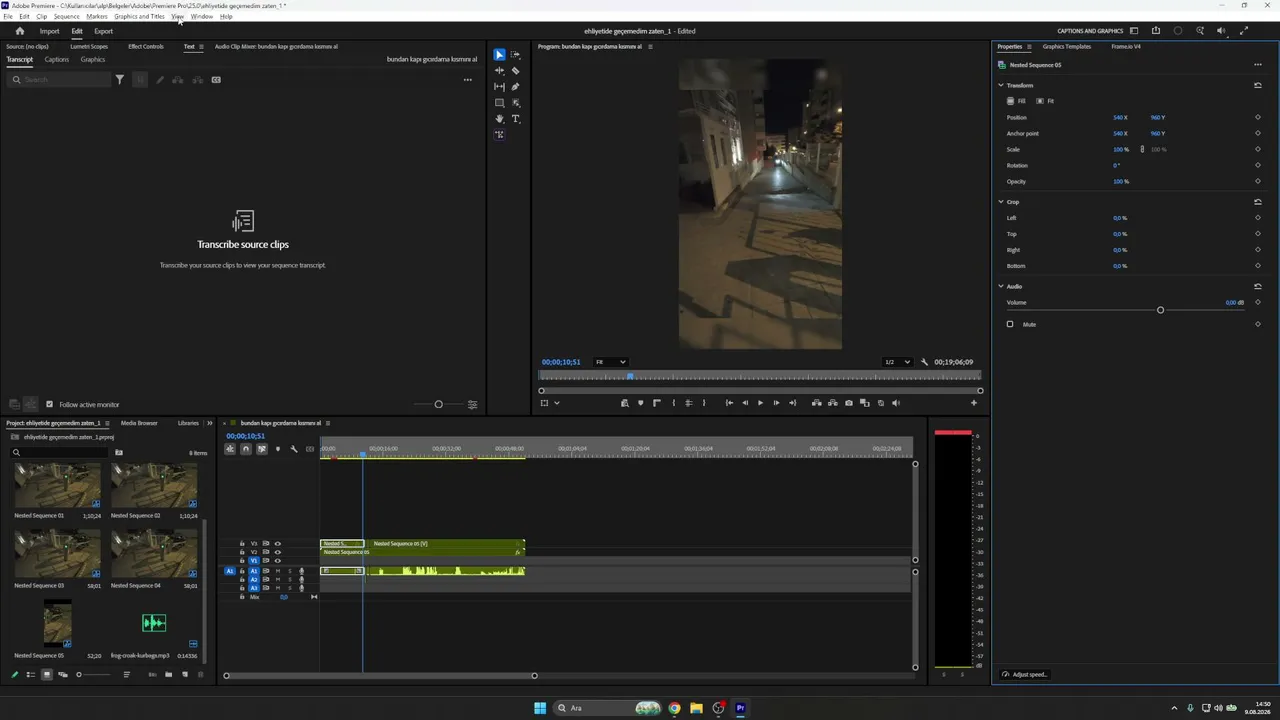Go to In point in Program monitor
Image resolution: width=1280 pixels, height=720 pixels.
pyautogui.click(x=729, y=403)
